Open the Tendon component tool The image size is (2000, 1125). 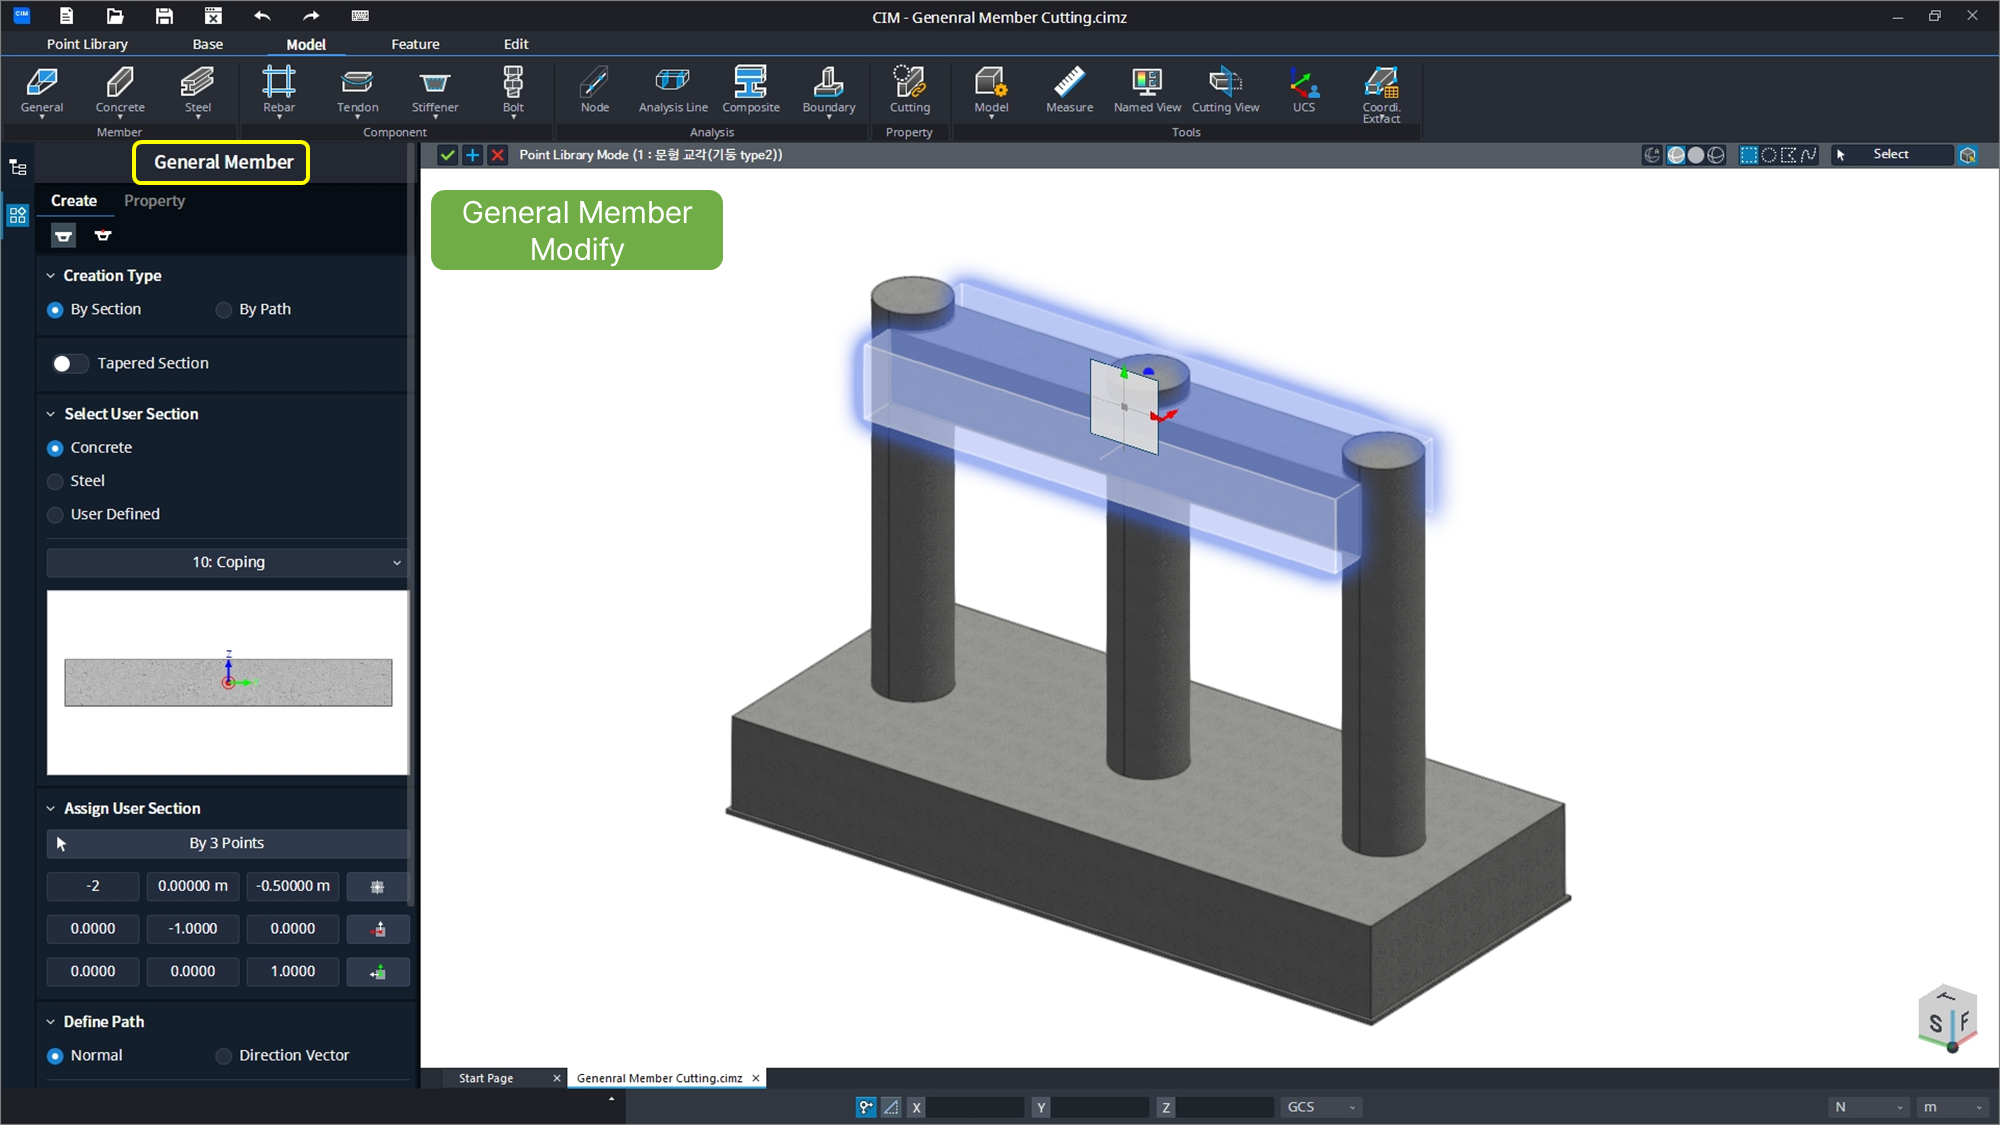coord(357,90)
